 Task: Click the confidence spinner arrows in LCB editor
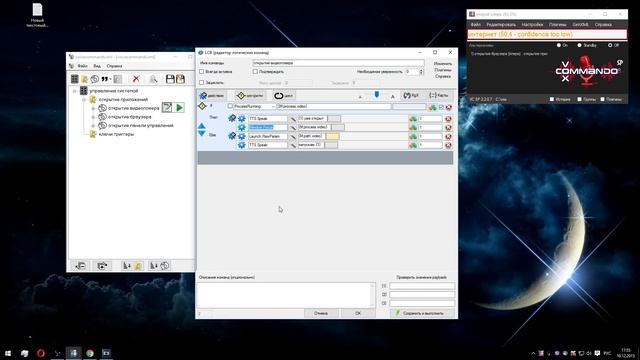coord(421,72)
